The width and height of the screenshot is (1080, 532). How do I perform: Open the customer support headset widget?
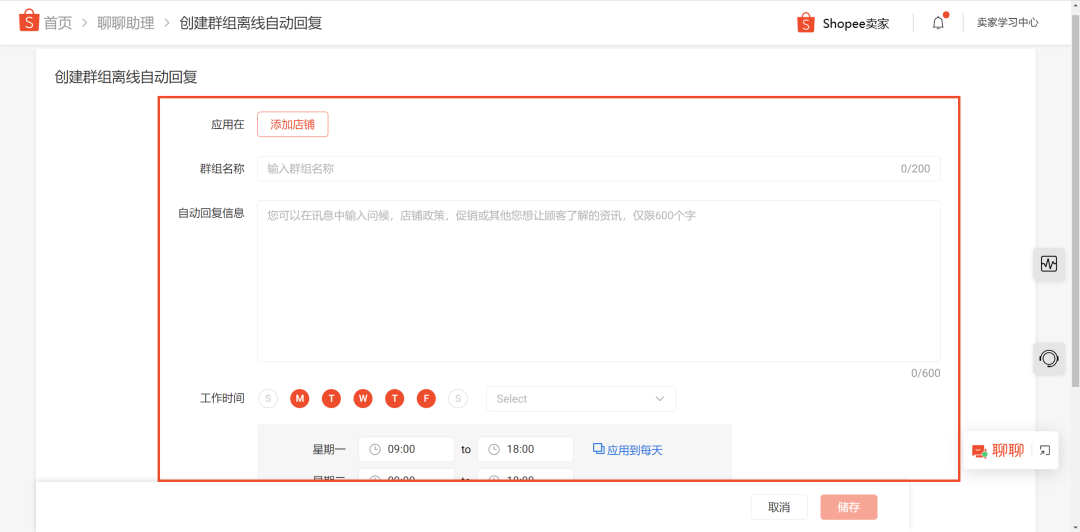[1048, 358]
